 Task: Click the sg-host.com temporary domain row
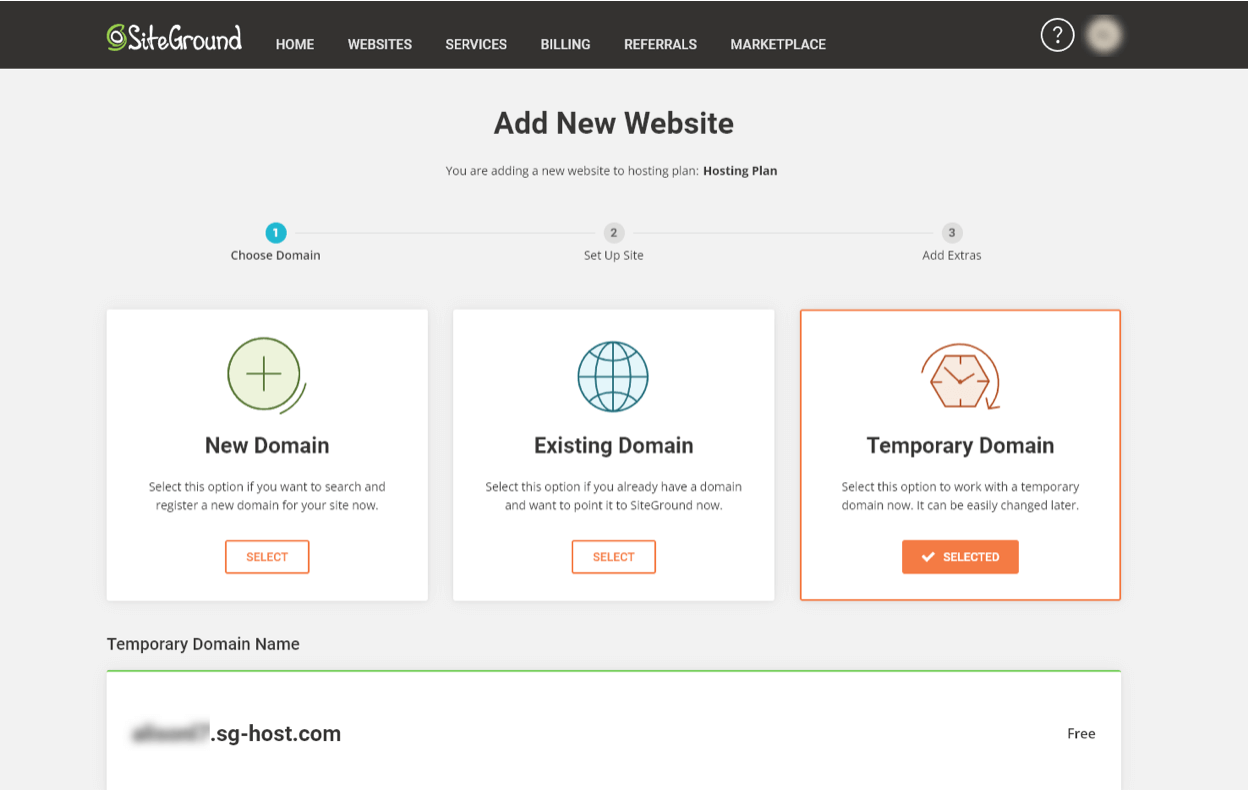(613, 733)
